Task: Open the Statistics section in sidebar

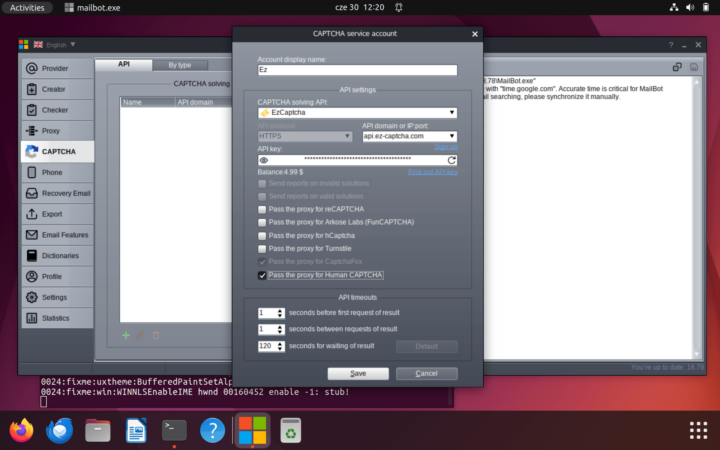Action: [x=57, y=318]
